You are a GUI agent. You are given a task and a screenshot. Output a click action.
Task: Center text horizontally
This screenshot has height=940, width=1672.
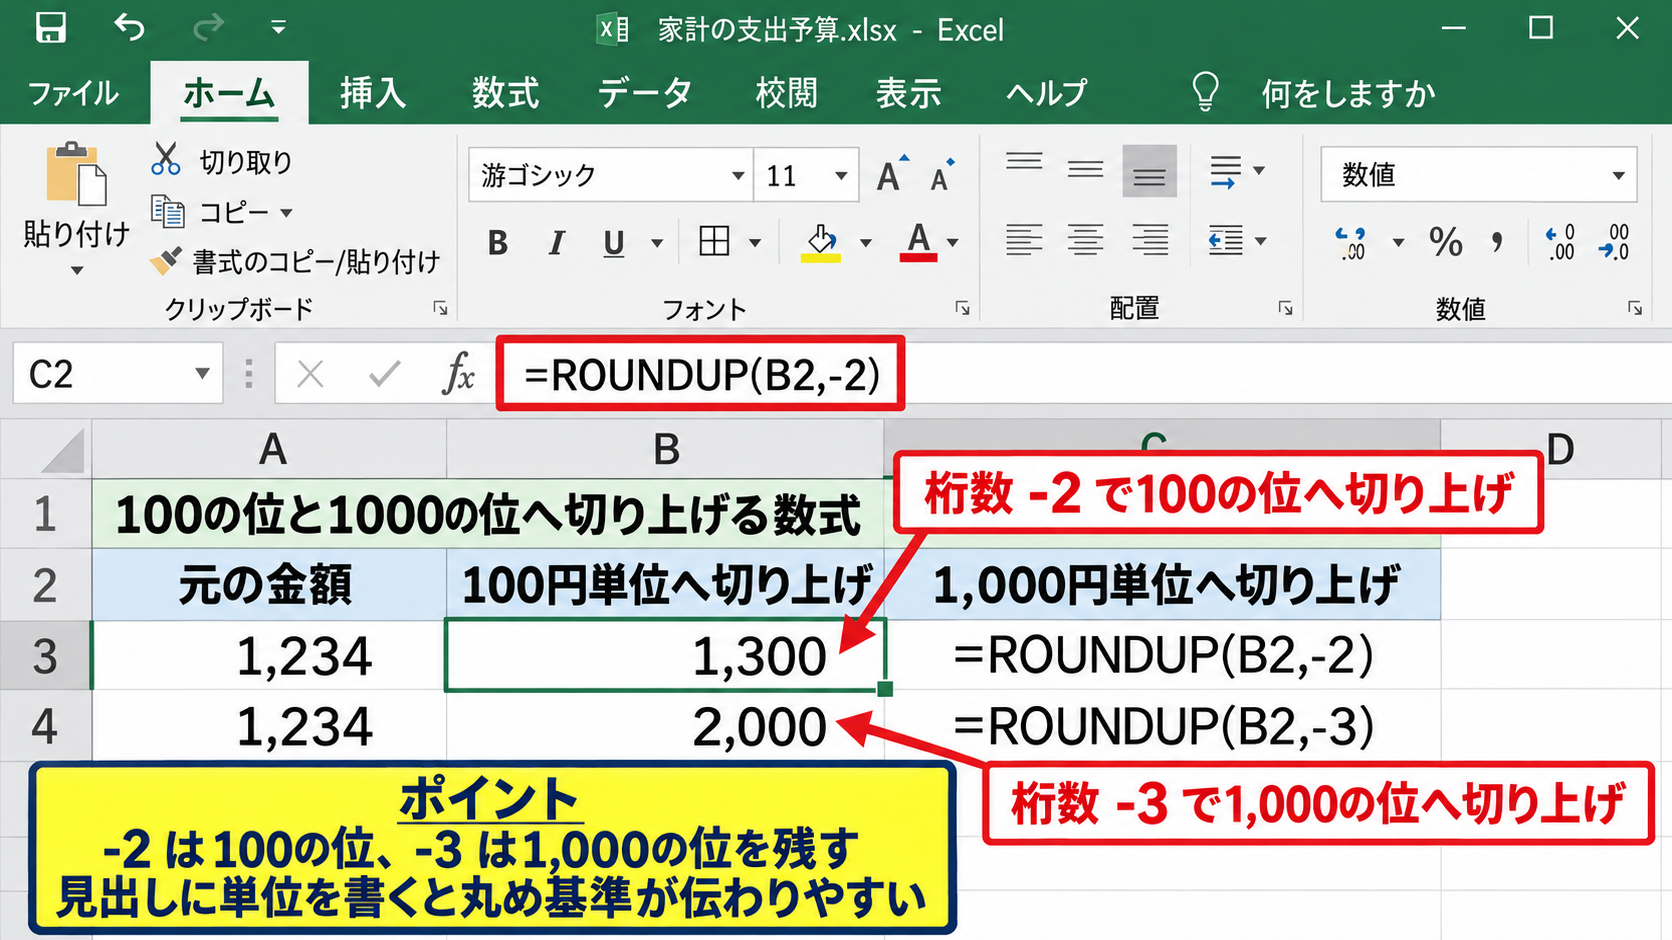pos(1085,240)
